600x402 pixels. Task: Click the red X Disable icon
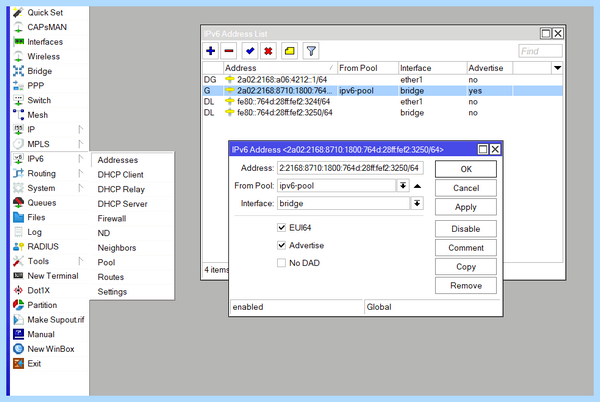(x=268, y=51)
